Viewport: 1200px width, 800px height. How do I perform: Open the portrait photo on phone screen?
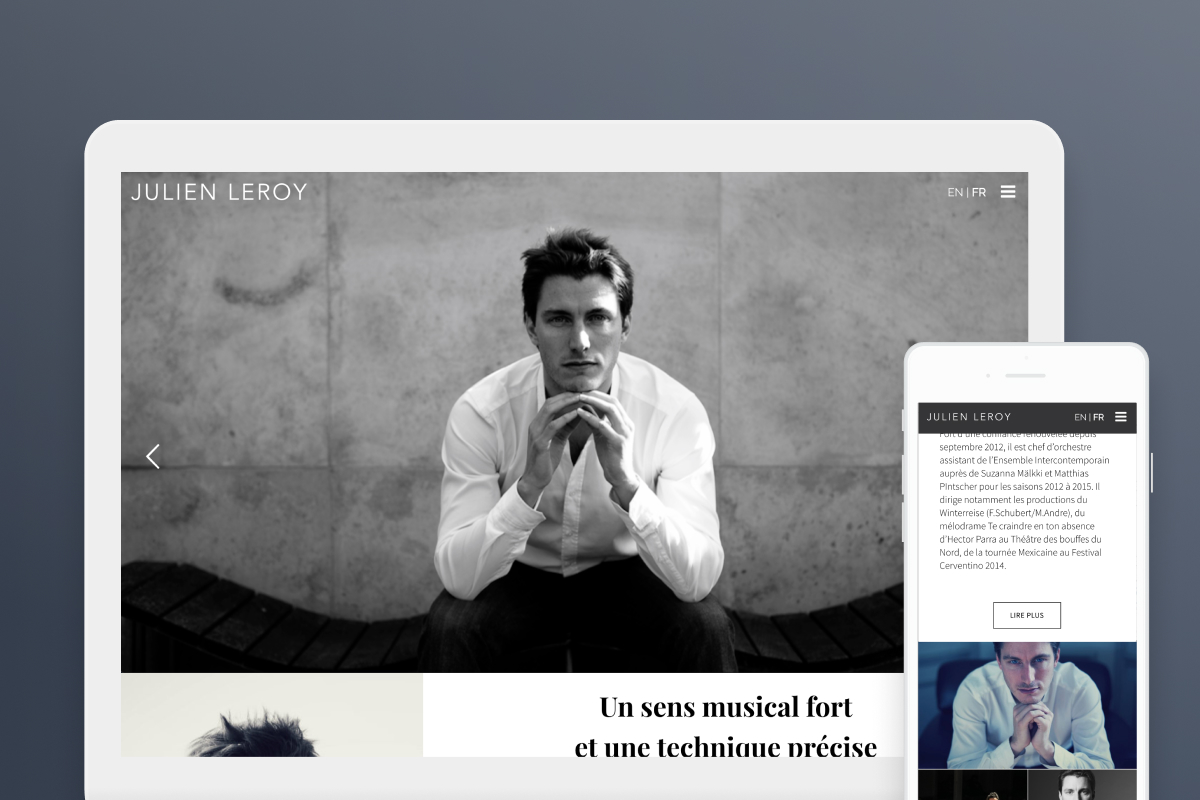(1027, 705)
